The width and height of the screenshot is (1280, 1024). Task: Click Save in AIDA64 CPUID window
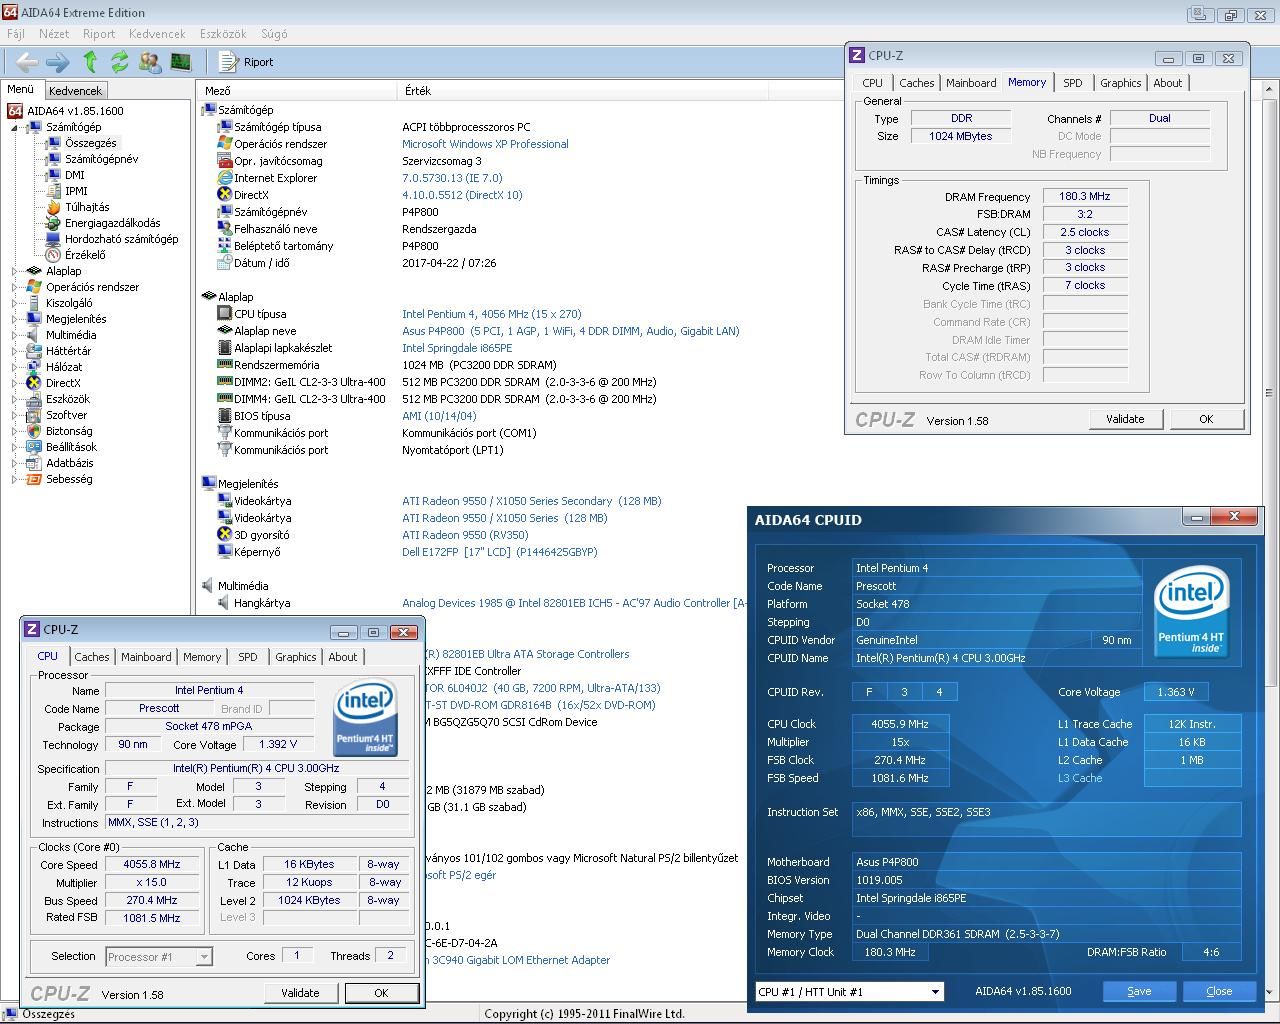(x=1139, y=991)
